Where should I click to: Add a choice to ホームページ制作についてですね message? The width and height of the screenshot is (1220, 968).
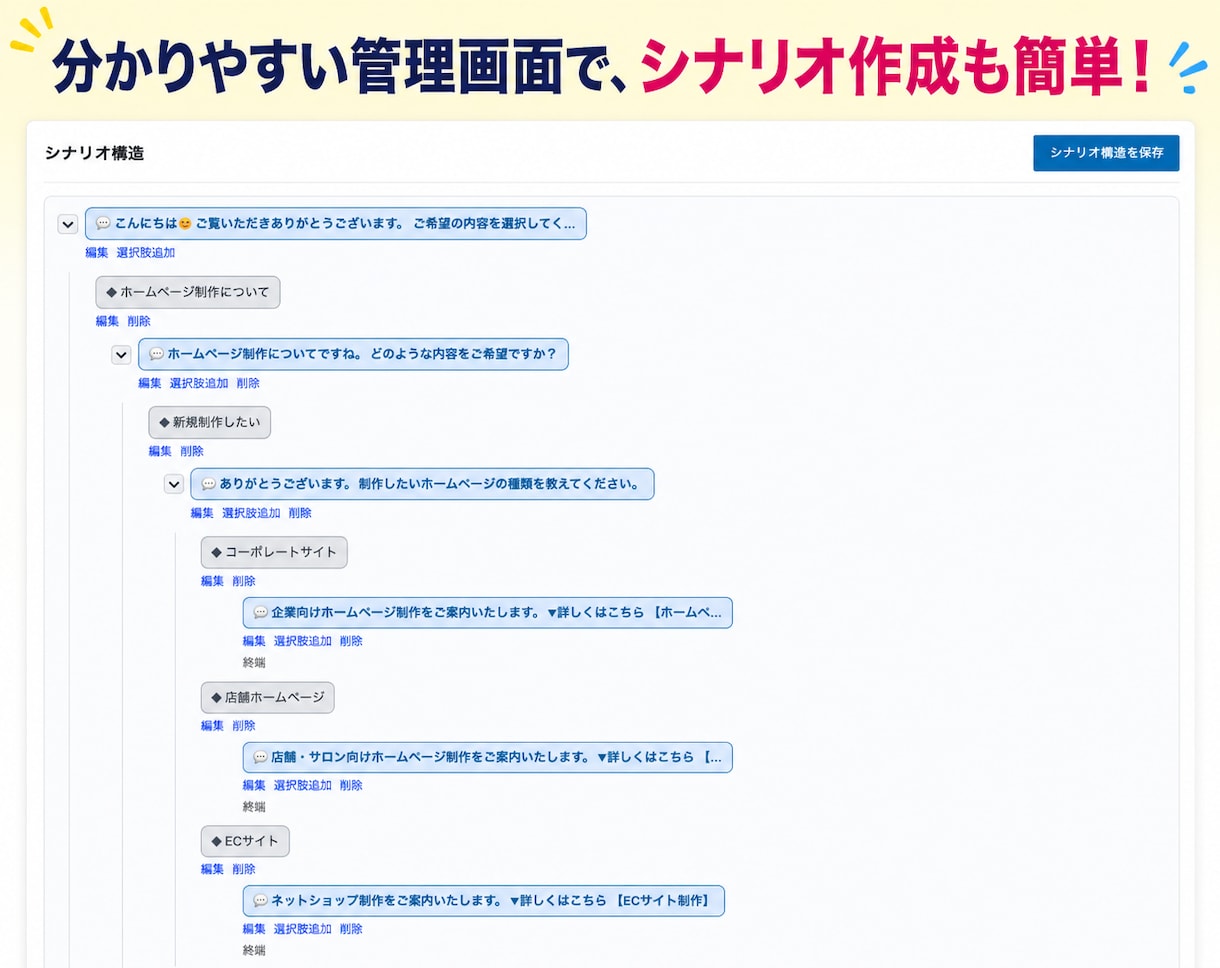[199, 383]
